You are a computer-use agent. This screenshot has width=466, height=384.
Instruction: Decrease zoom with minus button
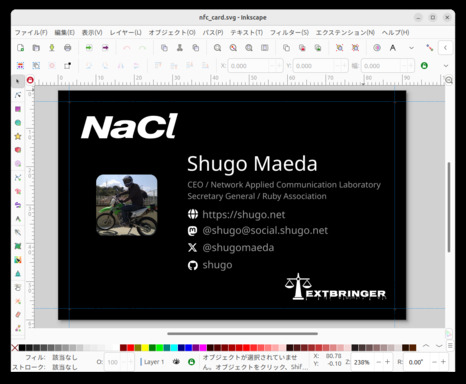[379, 362]
